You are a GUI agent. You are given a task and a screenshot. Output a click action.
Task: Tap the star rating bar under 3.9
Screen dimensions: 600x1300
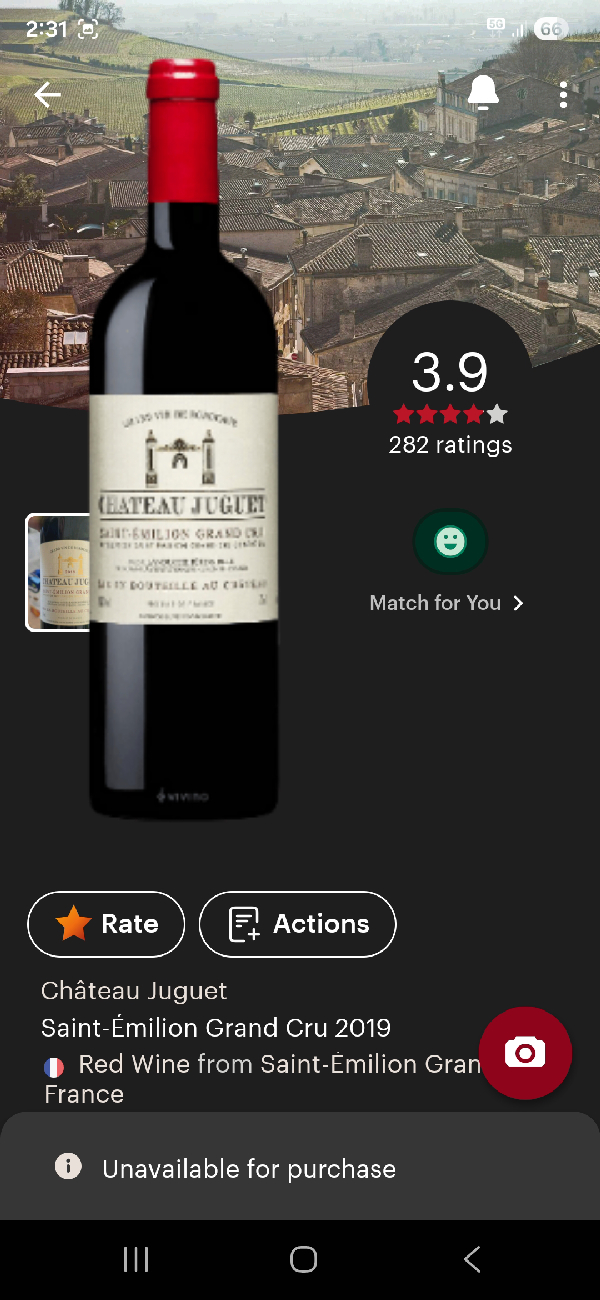click(x=450, y=412)
